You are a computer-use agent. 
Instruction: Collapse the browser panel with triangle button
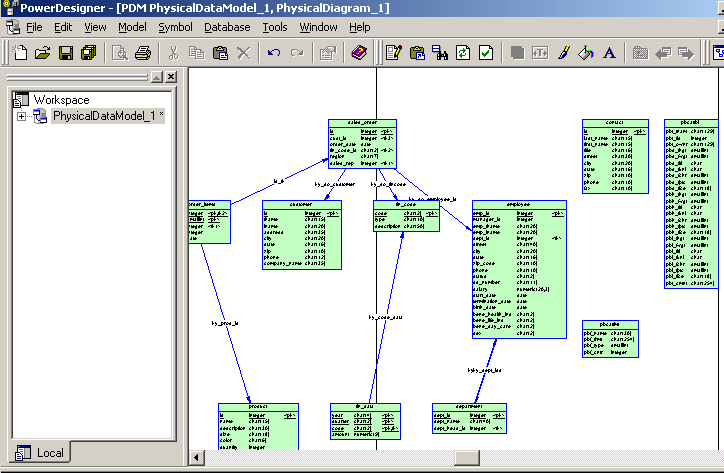click(x=156, y=77)
